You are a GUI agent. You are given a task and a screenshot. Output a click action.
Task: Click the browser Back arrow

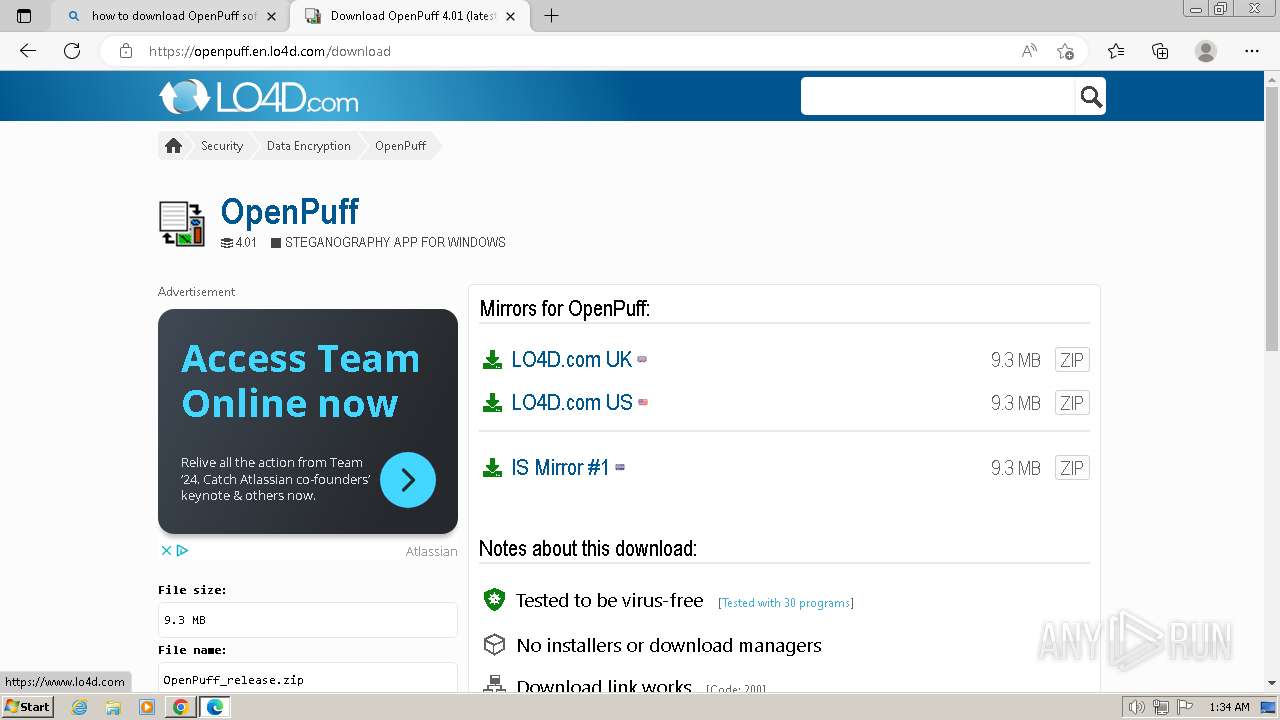(x=28, y=51)
